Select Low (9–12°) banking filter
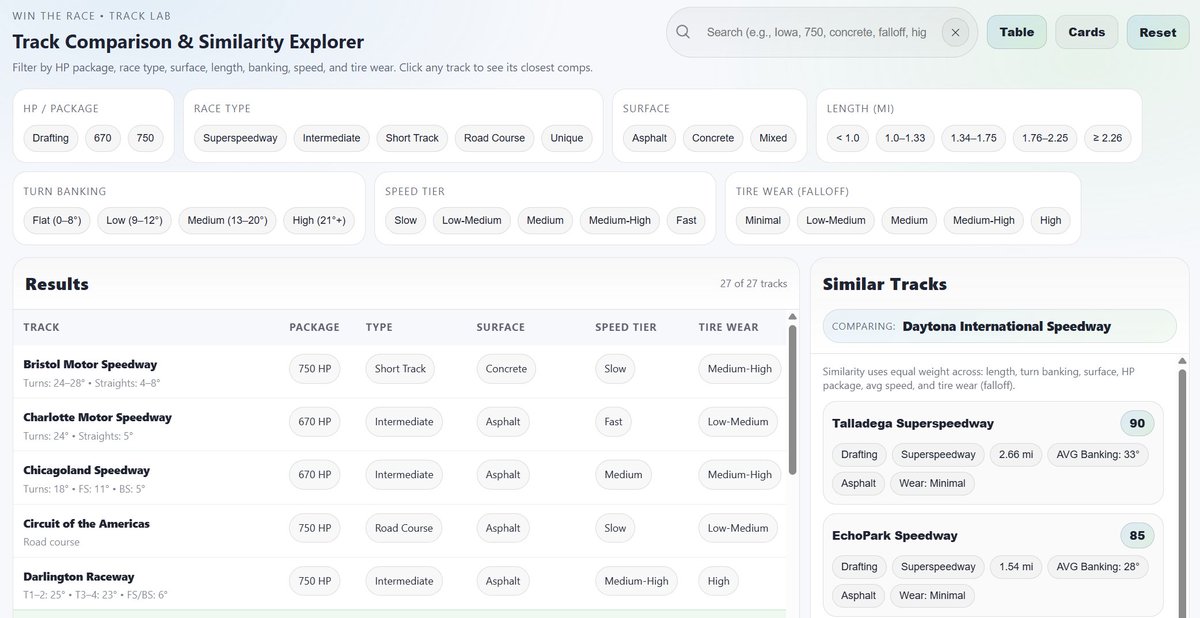Viewport: 1200px width, 618px height. [x=135, y=220]
